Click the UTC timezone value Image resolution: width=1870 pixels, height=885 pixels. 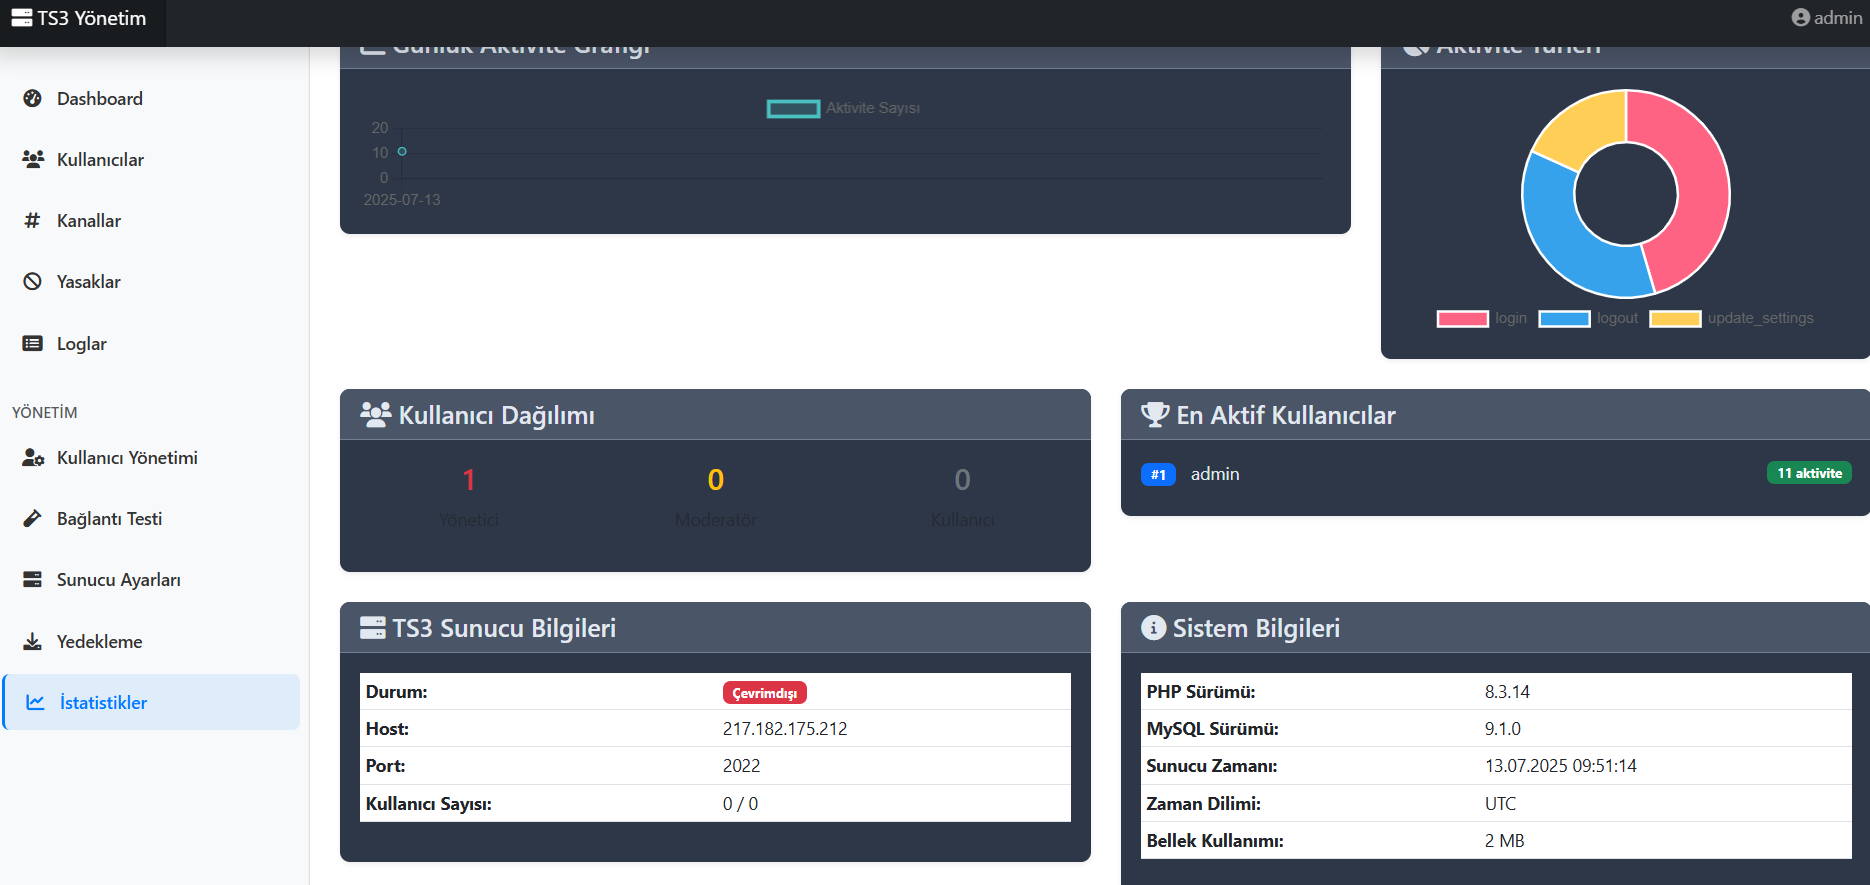pos(1500,804)
